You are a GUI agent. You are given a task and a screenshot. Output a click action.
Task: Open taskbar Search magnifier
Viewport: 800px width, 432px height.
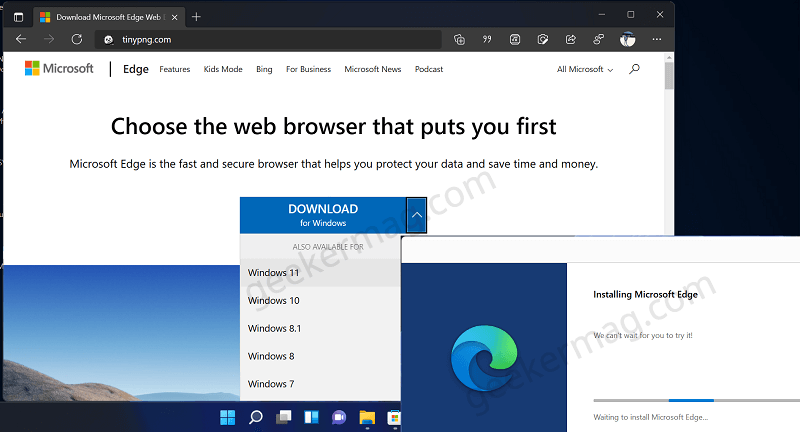[x=256, y=417]
